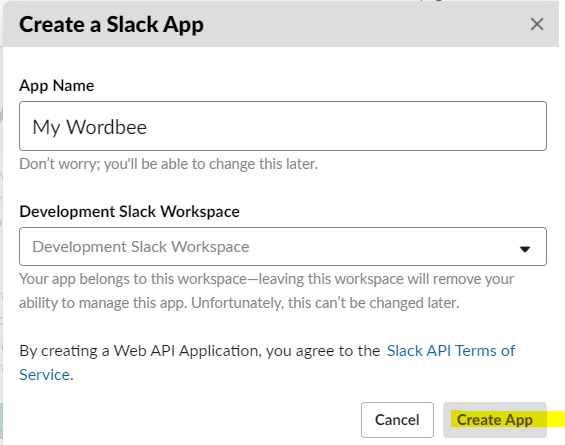Click the word Service in the terms link
This screenshot has width=565, height=445.
point(44,375)
